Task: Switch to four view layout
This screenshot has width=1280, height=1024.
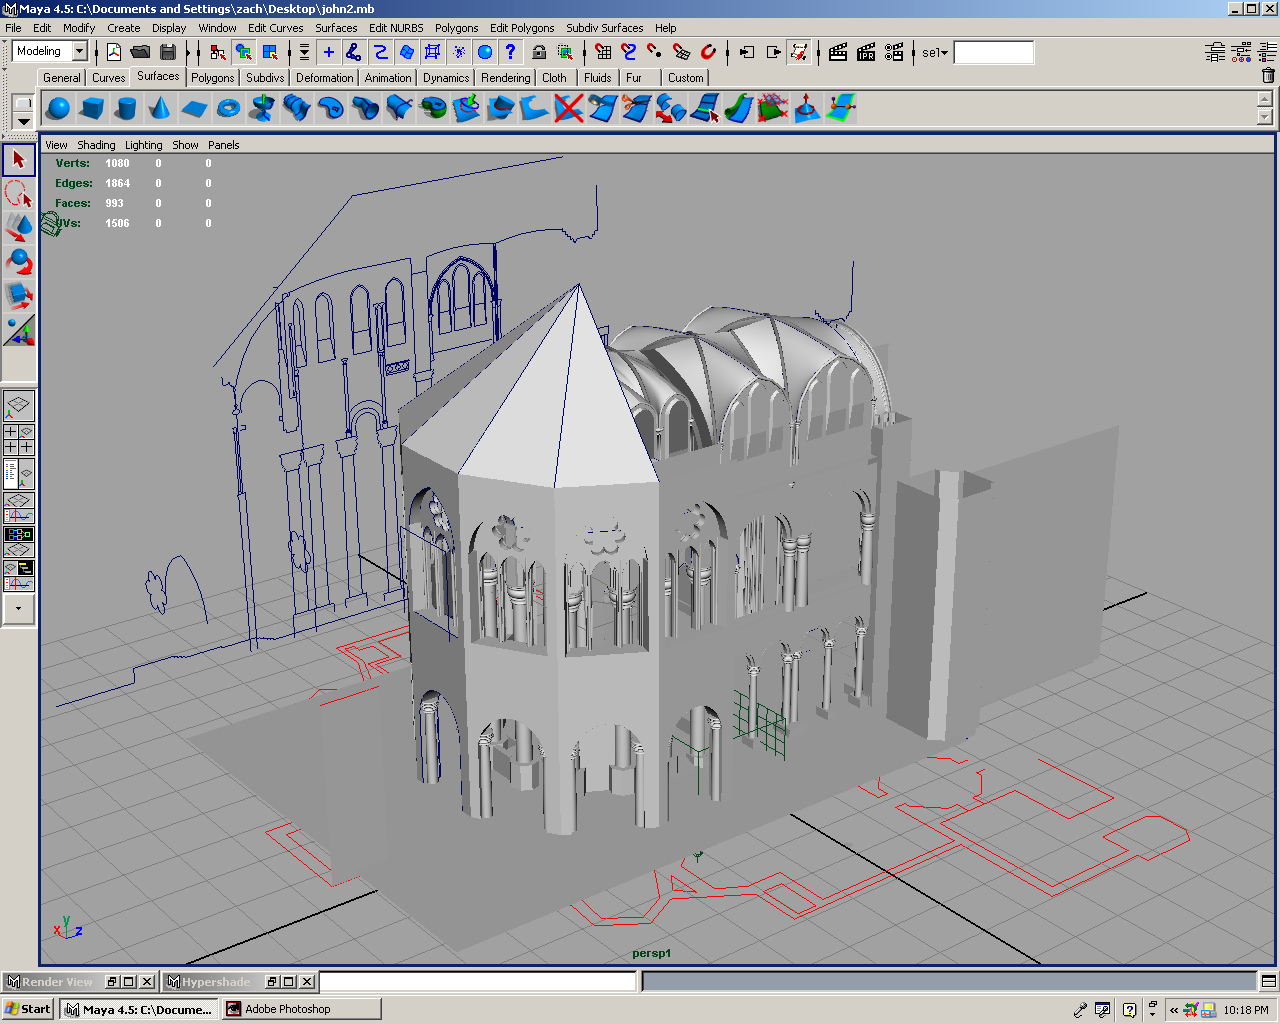Action: [x=19, y=440]
